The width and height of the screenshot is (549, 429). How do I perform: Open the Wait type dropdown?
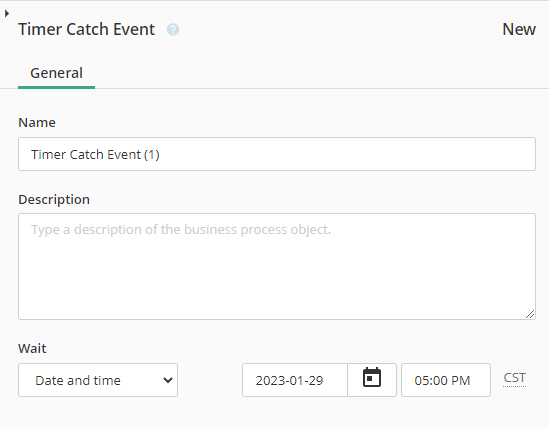pos(98,380)
